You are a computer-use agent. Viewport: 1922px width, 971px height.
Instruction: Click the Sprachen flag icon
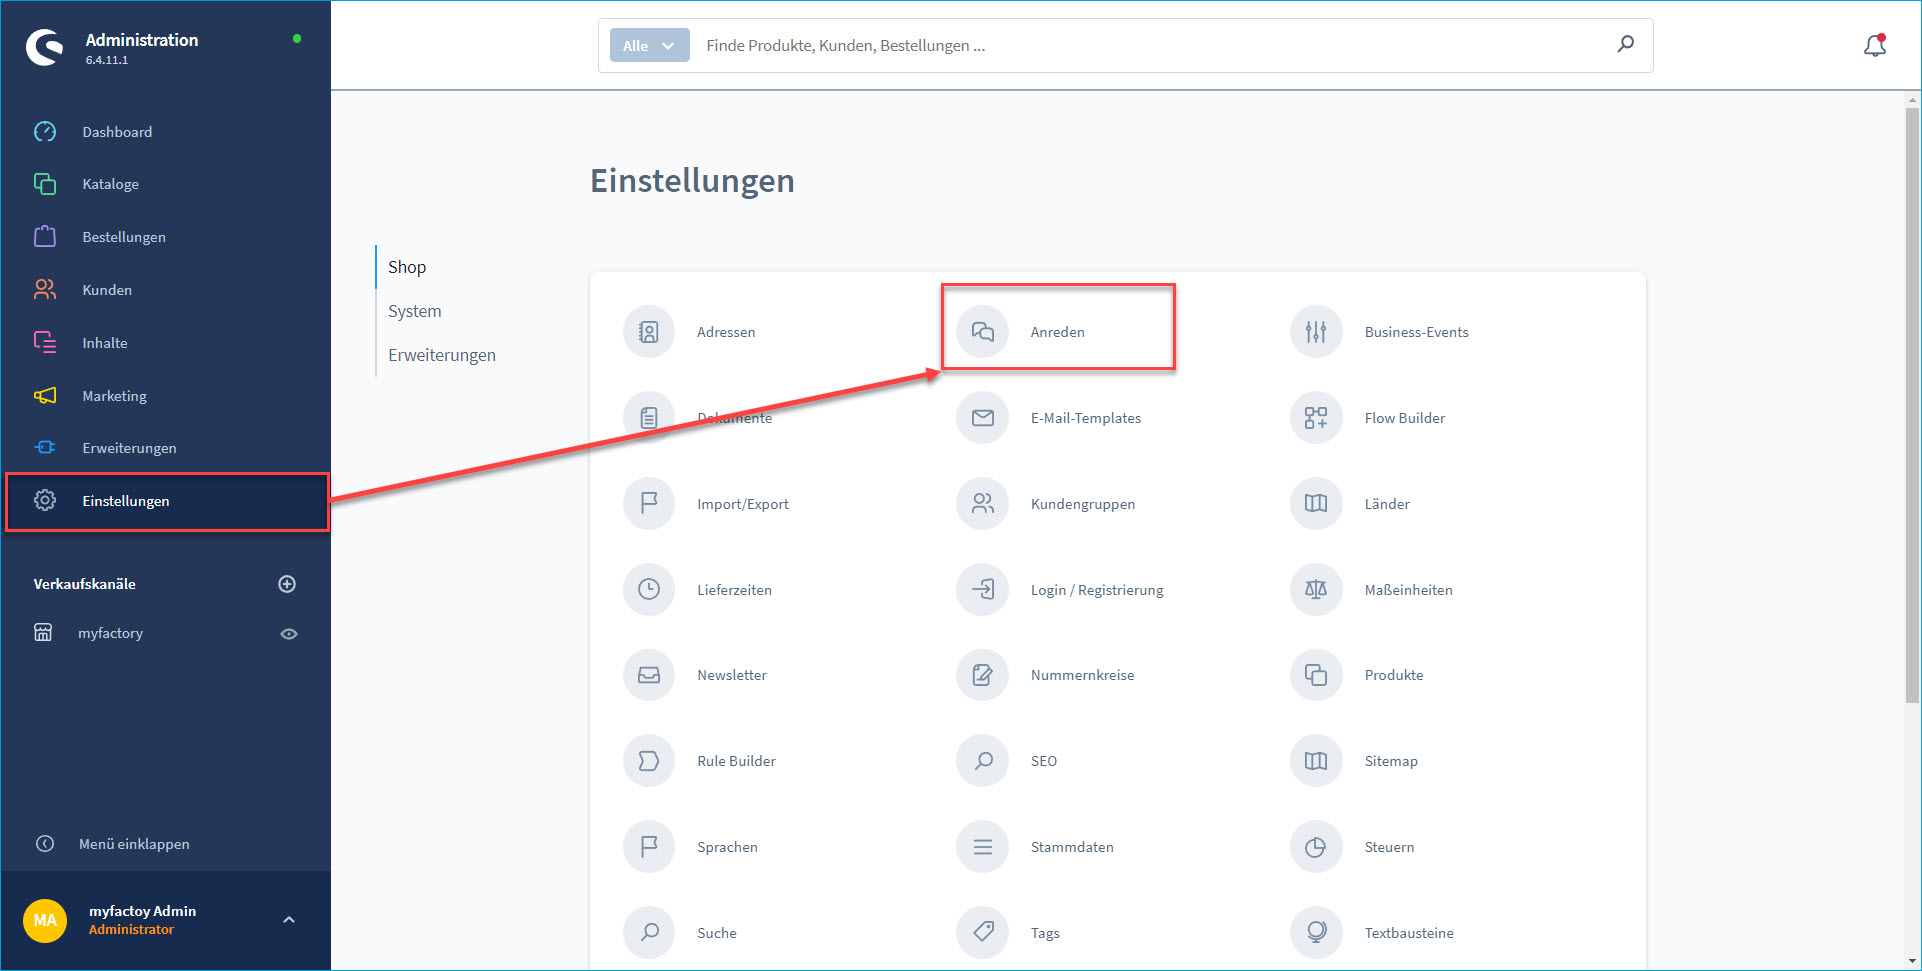649,847
